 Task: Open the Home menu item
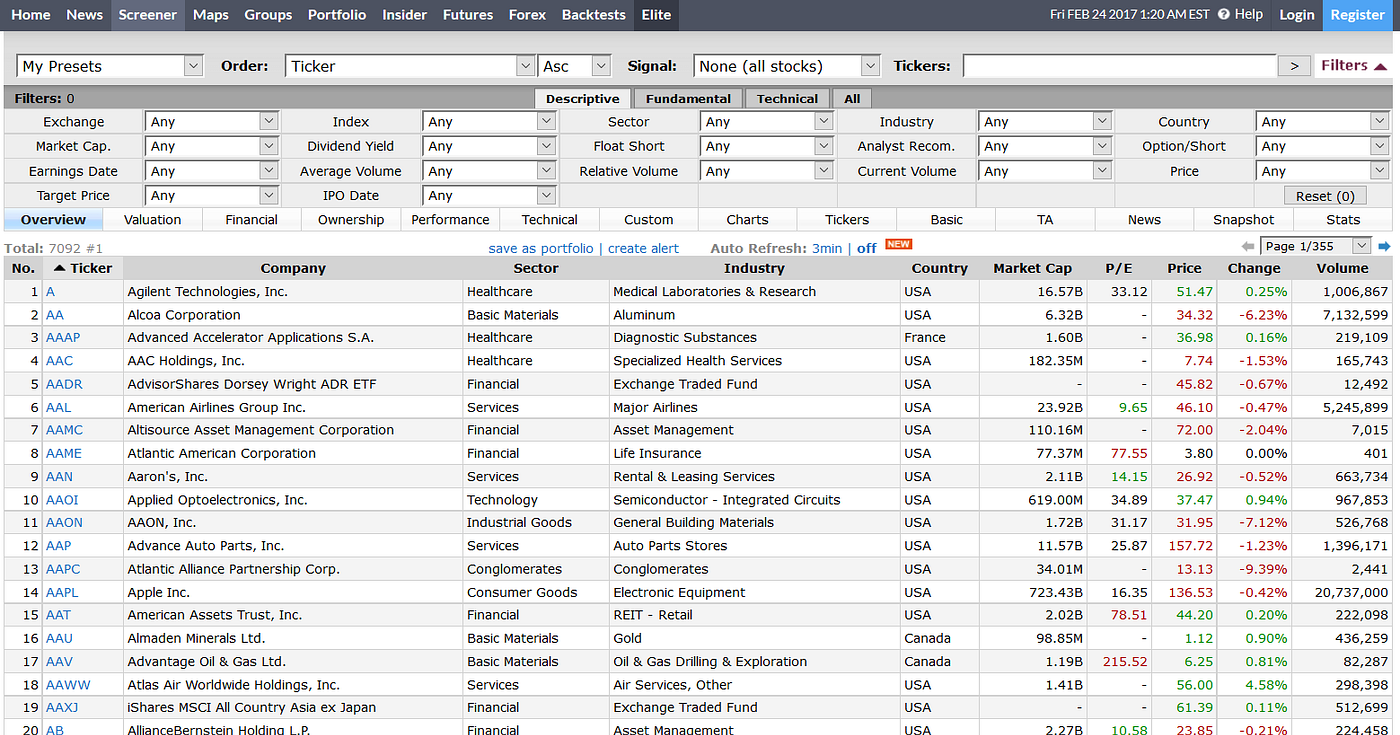coord(30,15)
